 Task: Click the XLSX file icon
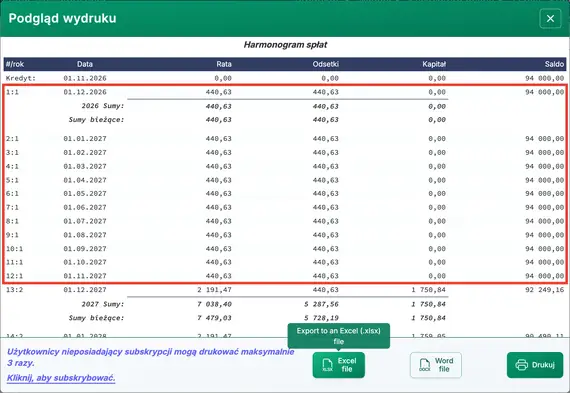(x=328, y=365)
